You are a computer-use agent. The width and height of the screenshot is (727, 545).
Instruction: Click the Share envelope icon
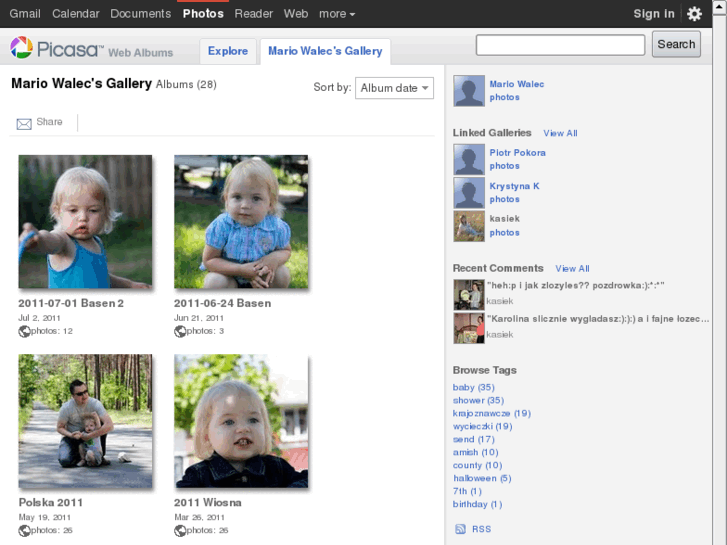click(x=24, y=123)
